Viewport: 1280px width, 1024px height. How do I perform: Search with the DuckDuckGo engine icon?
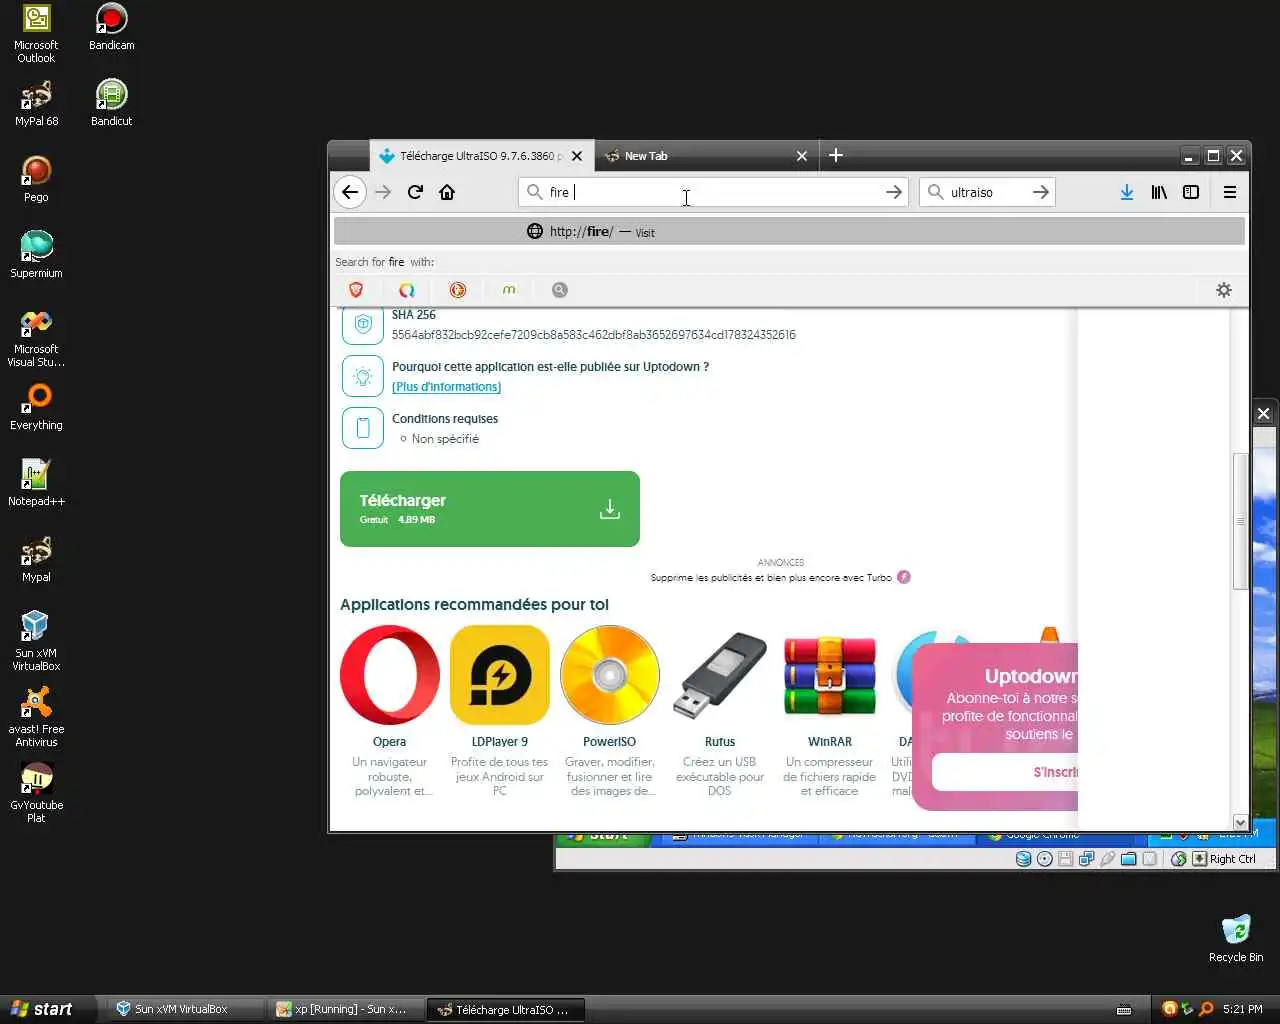[458, 290]
